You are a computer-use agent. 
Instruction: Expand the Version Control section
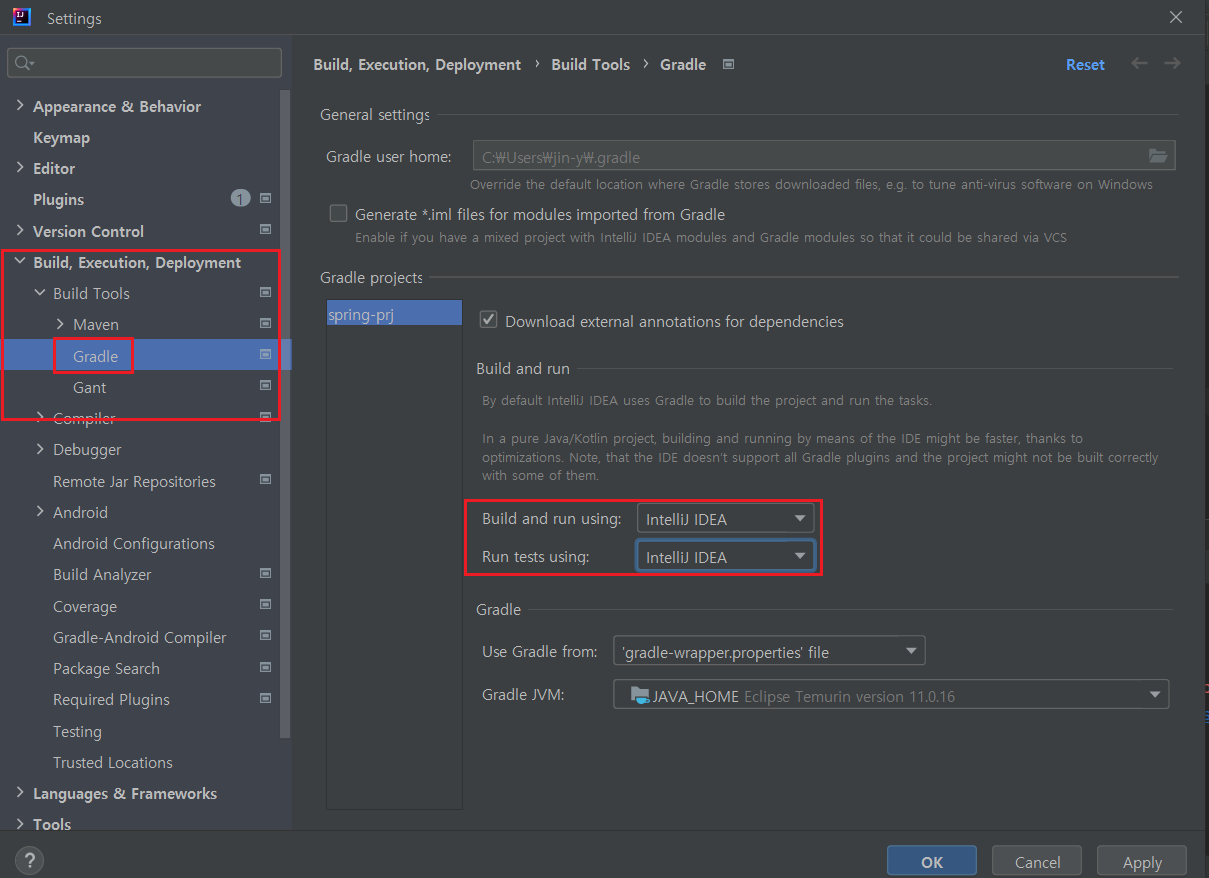(x=20, y=231)
